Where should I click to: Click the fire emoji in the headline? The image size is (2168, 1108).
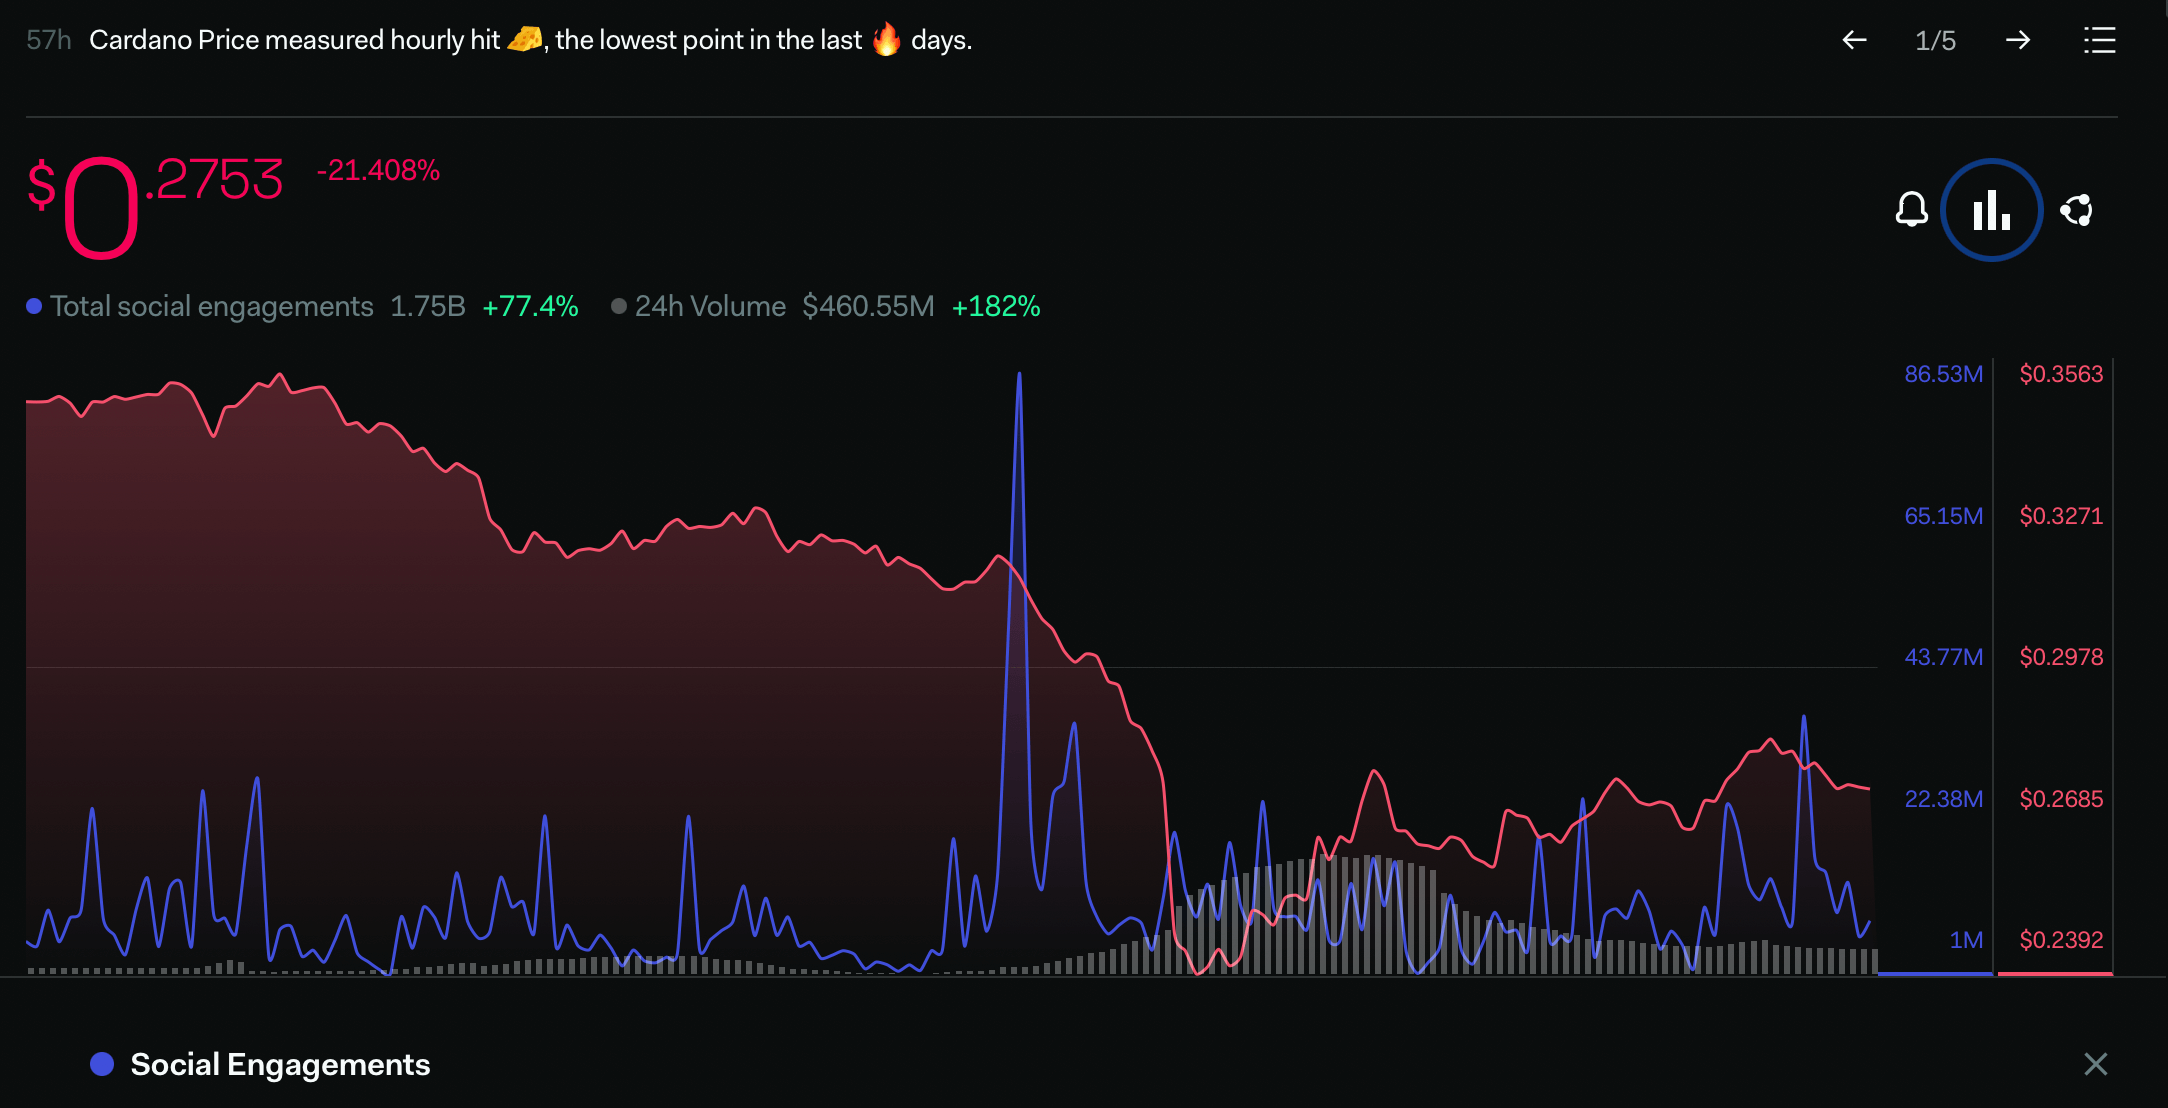pos(886,39)
